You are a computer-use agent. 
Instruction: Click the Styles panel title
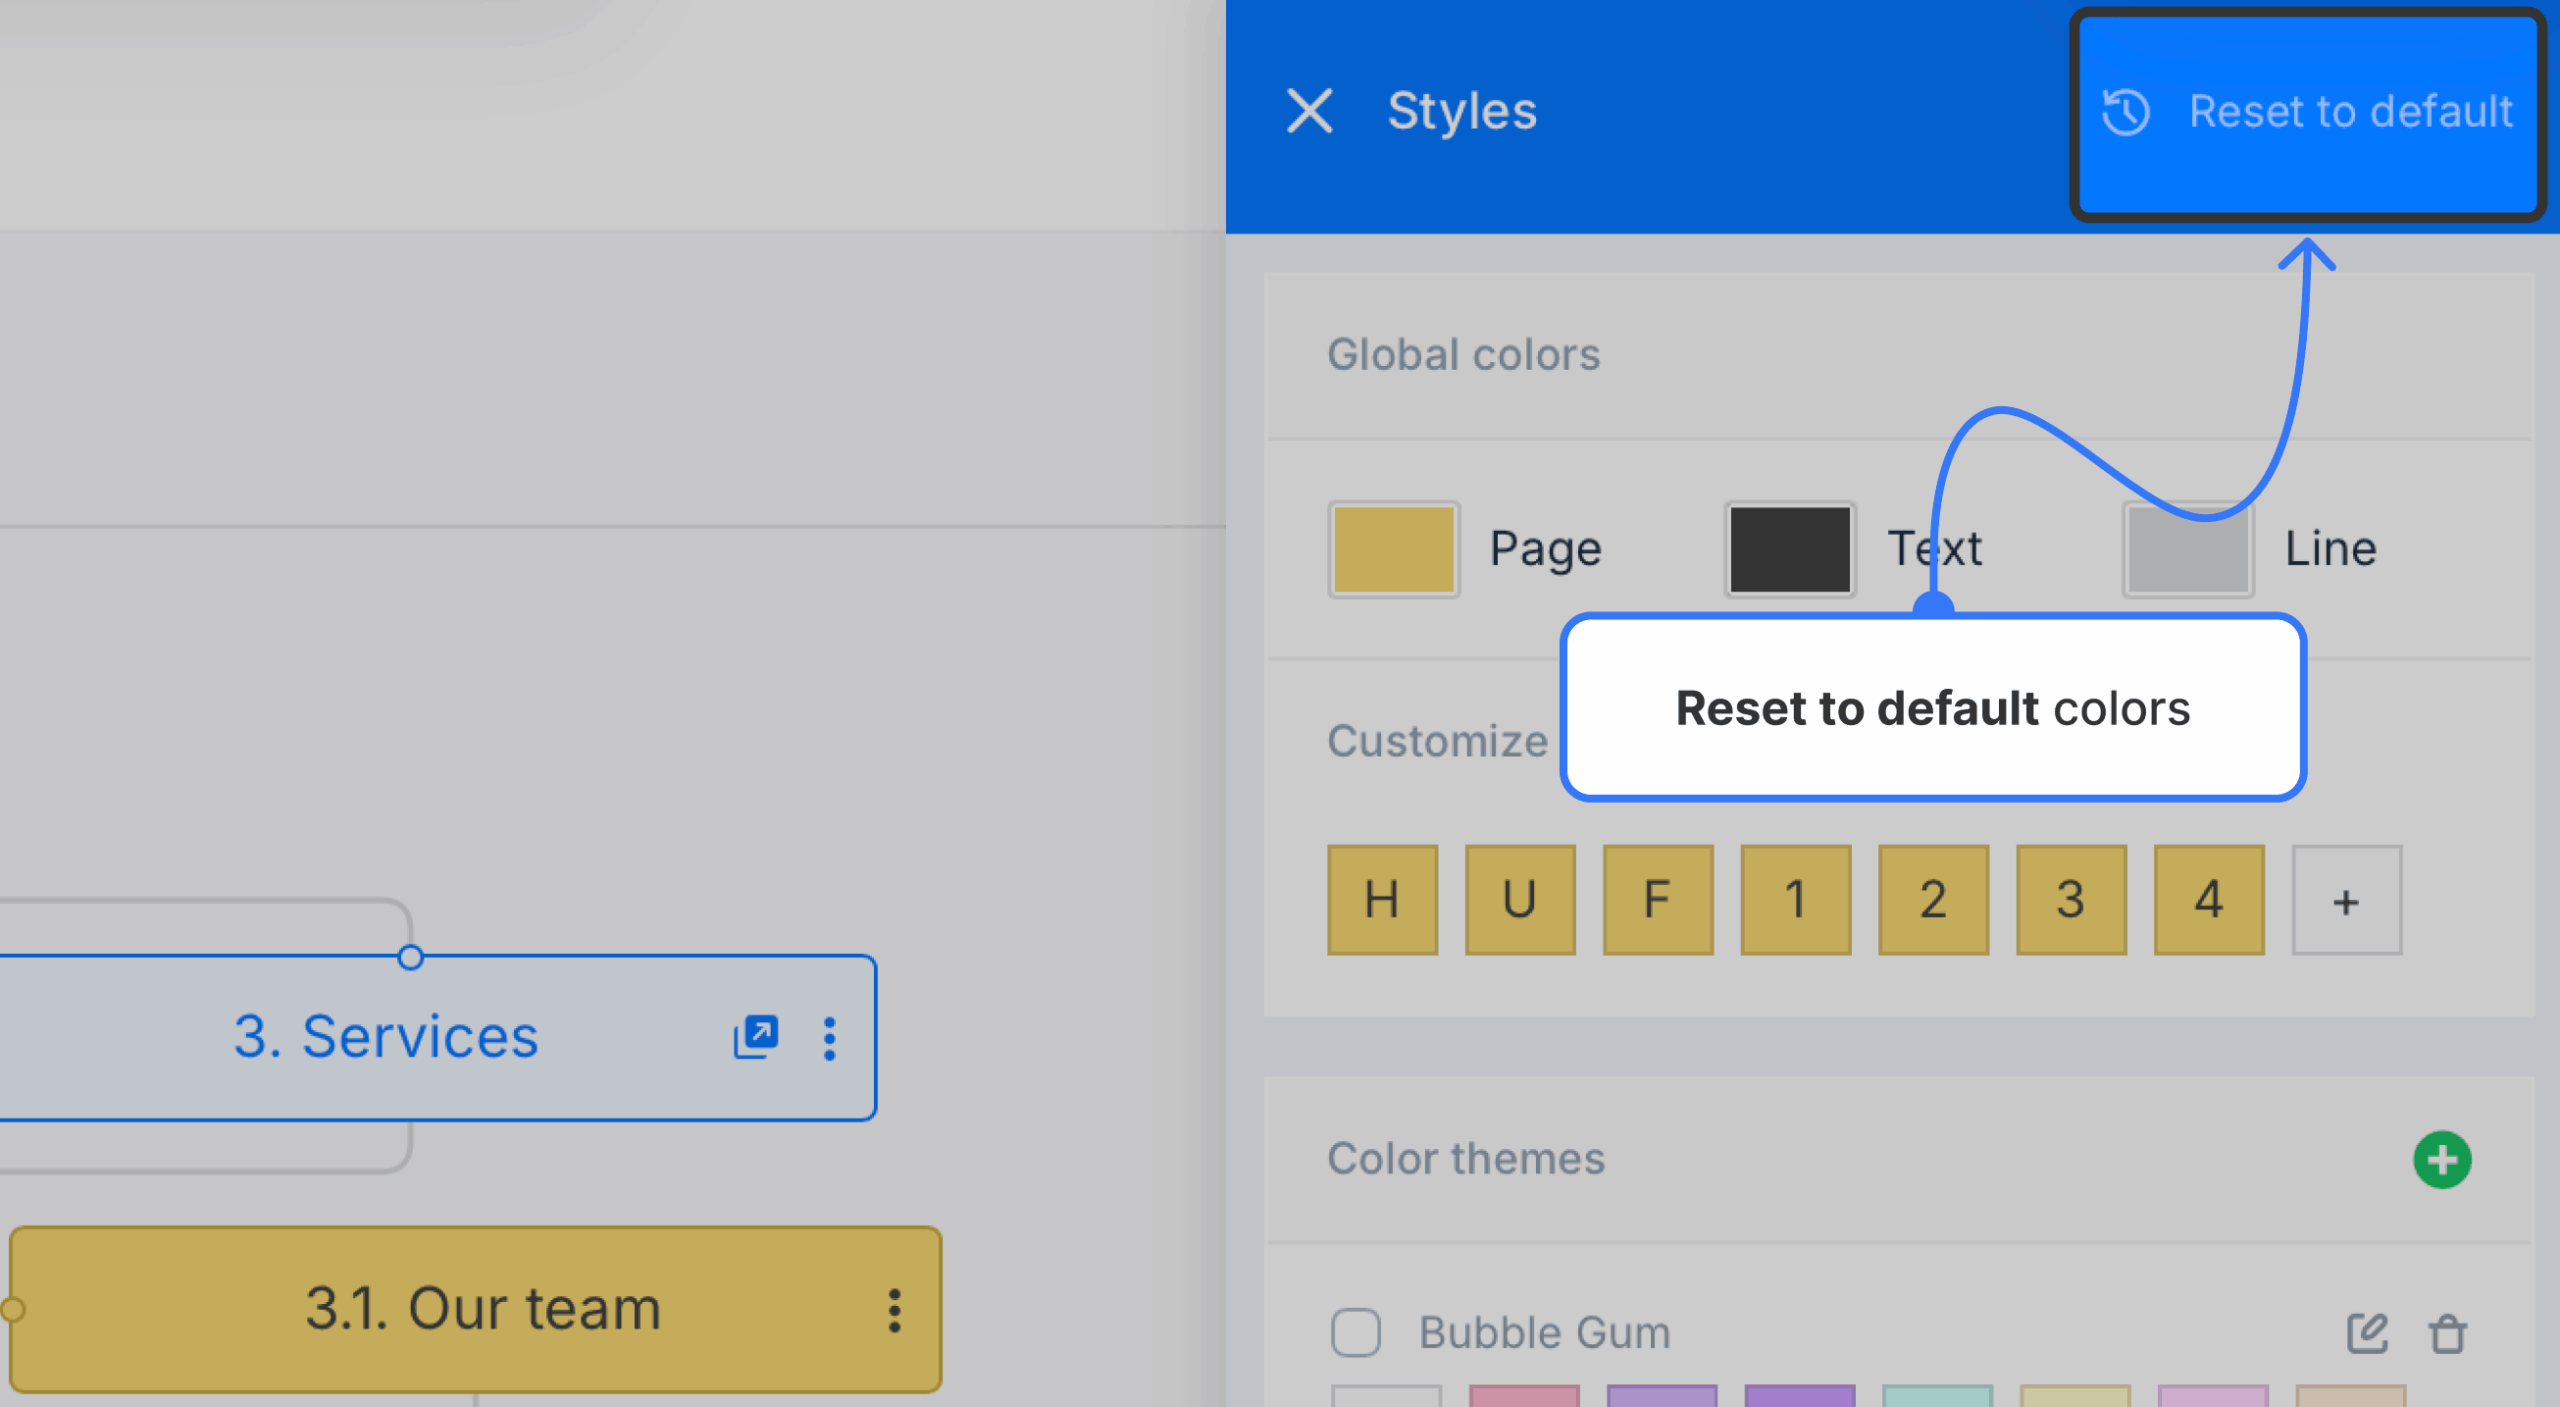(x=1462, y=111)
